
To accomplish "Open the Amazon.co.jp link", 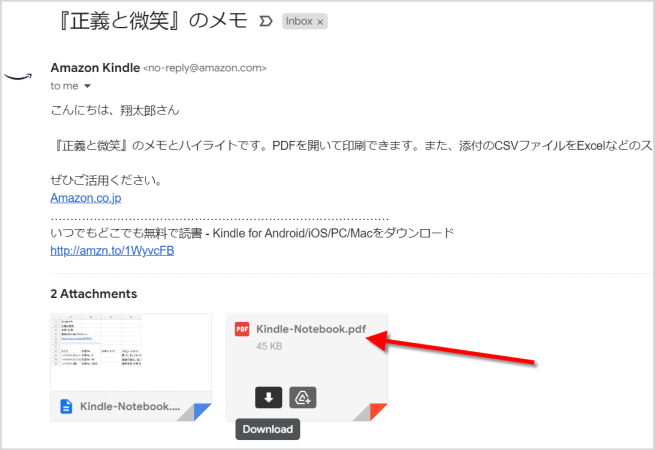I will 86,198.
